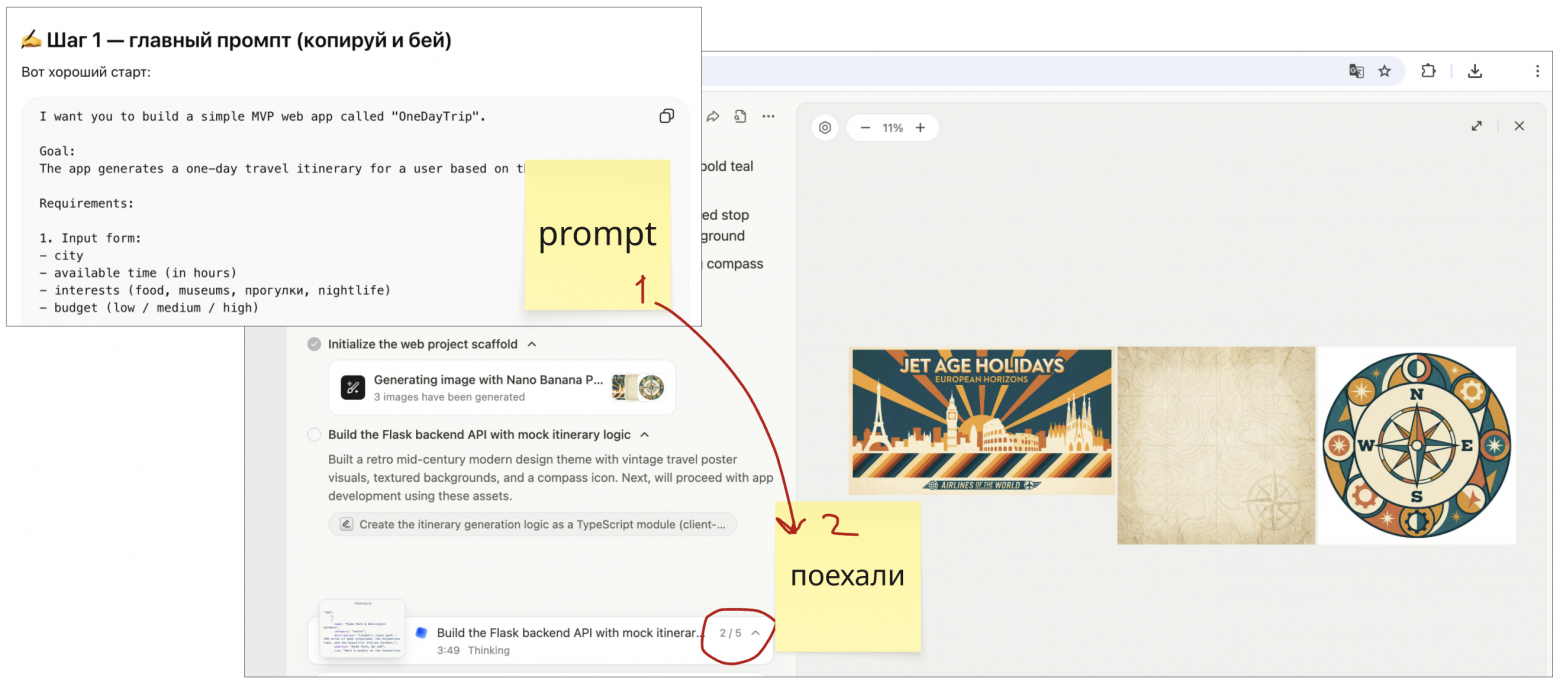Open the file view icon in chat header

[740, 117]
